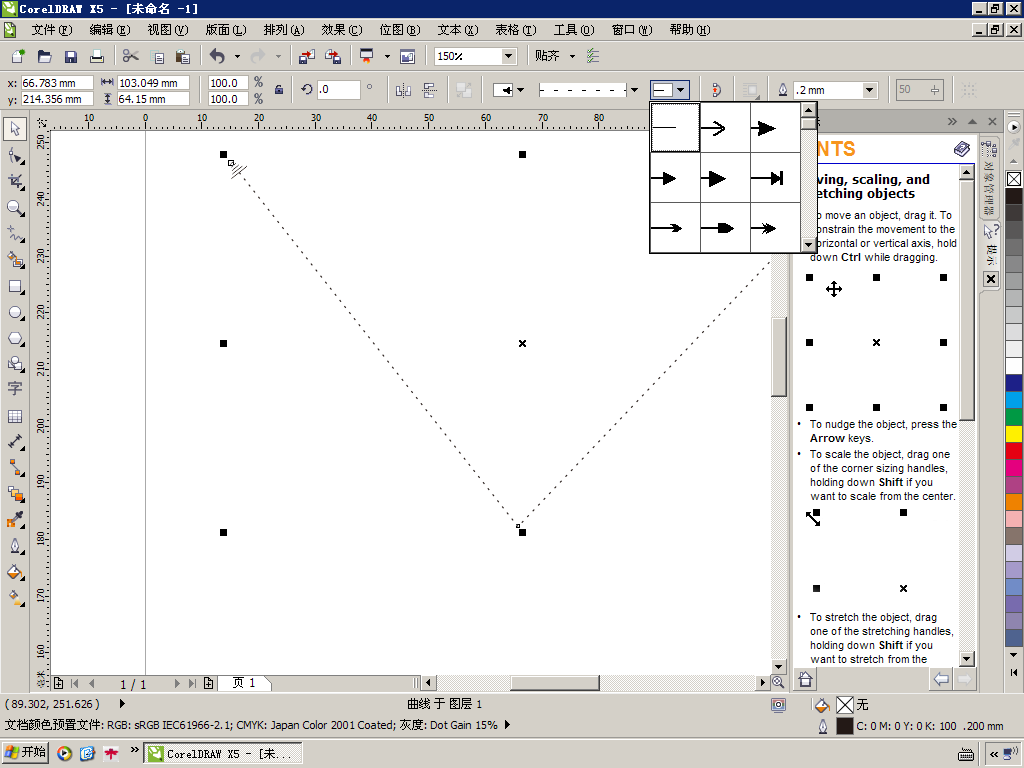Click the CorelDRAW X5 taskbar button

(223, 754)
